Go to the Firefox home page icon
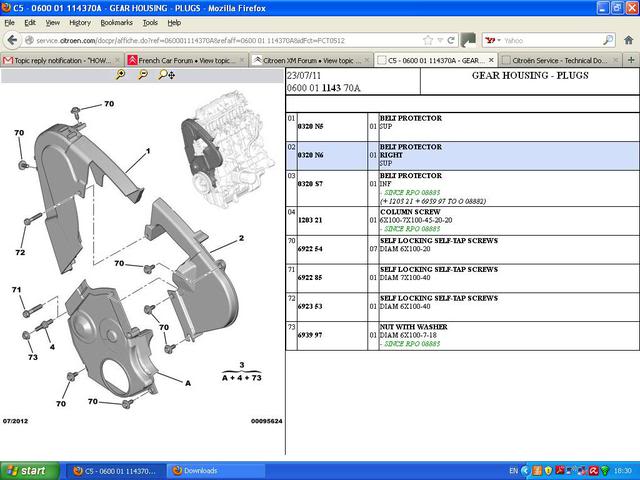 tap(629, 40)
